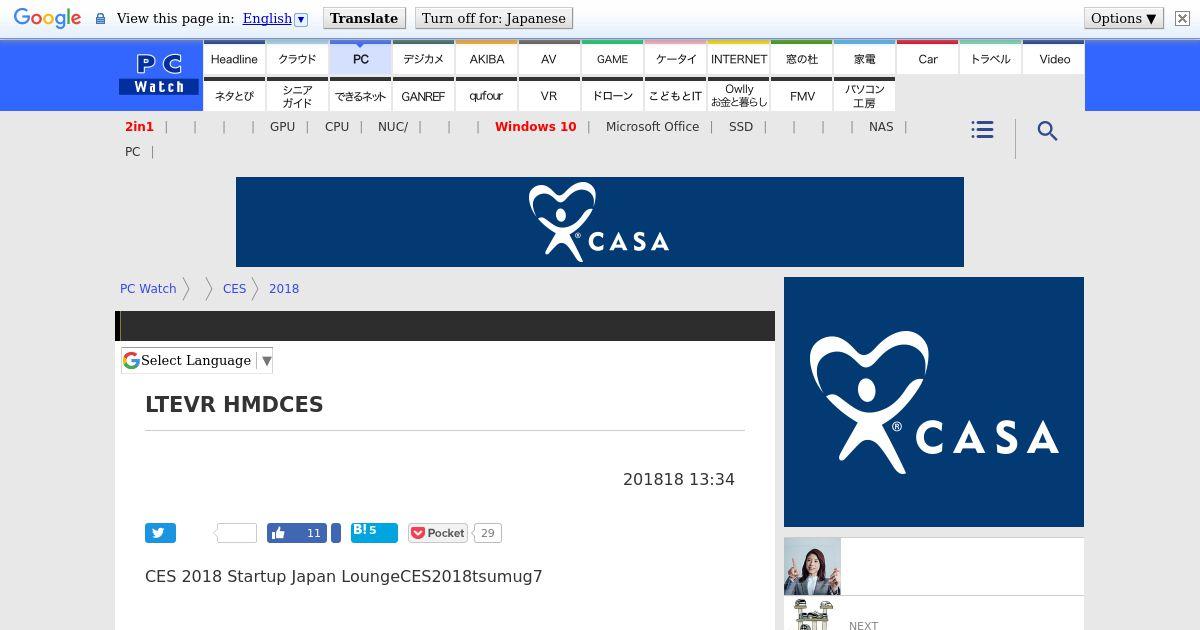The width and height of the screenshot is (1200, 630).
Task: Save article to Pocket
Action: [x=438, y=533]
